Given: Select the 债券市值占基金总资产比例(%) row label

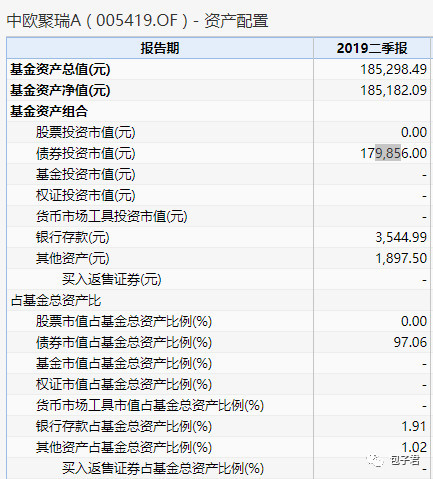Looking at the screenshot, I should [124, 342].
